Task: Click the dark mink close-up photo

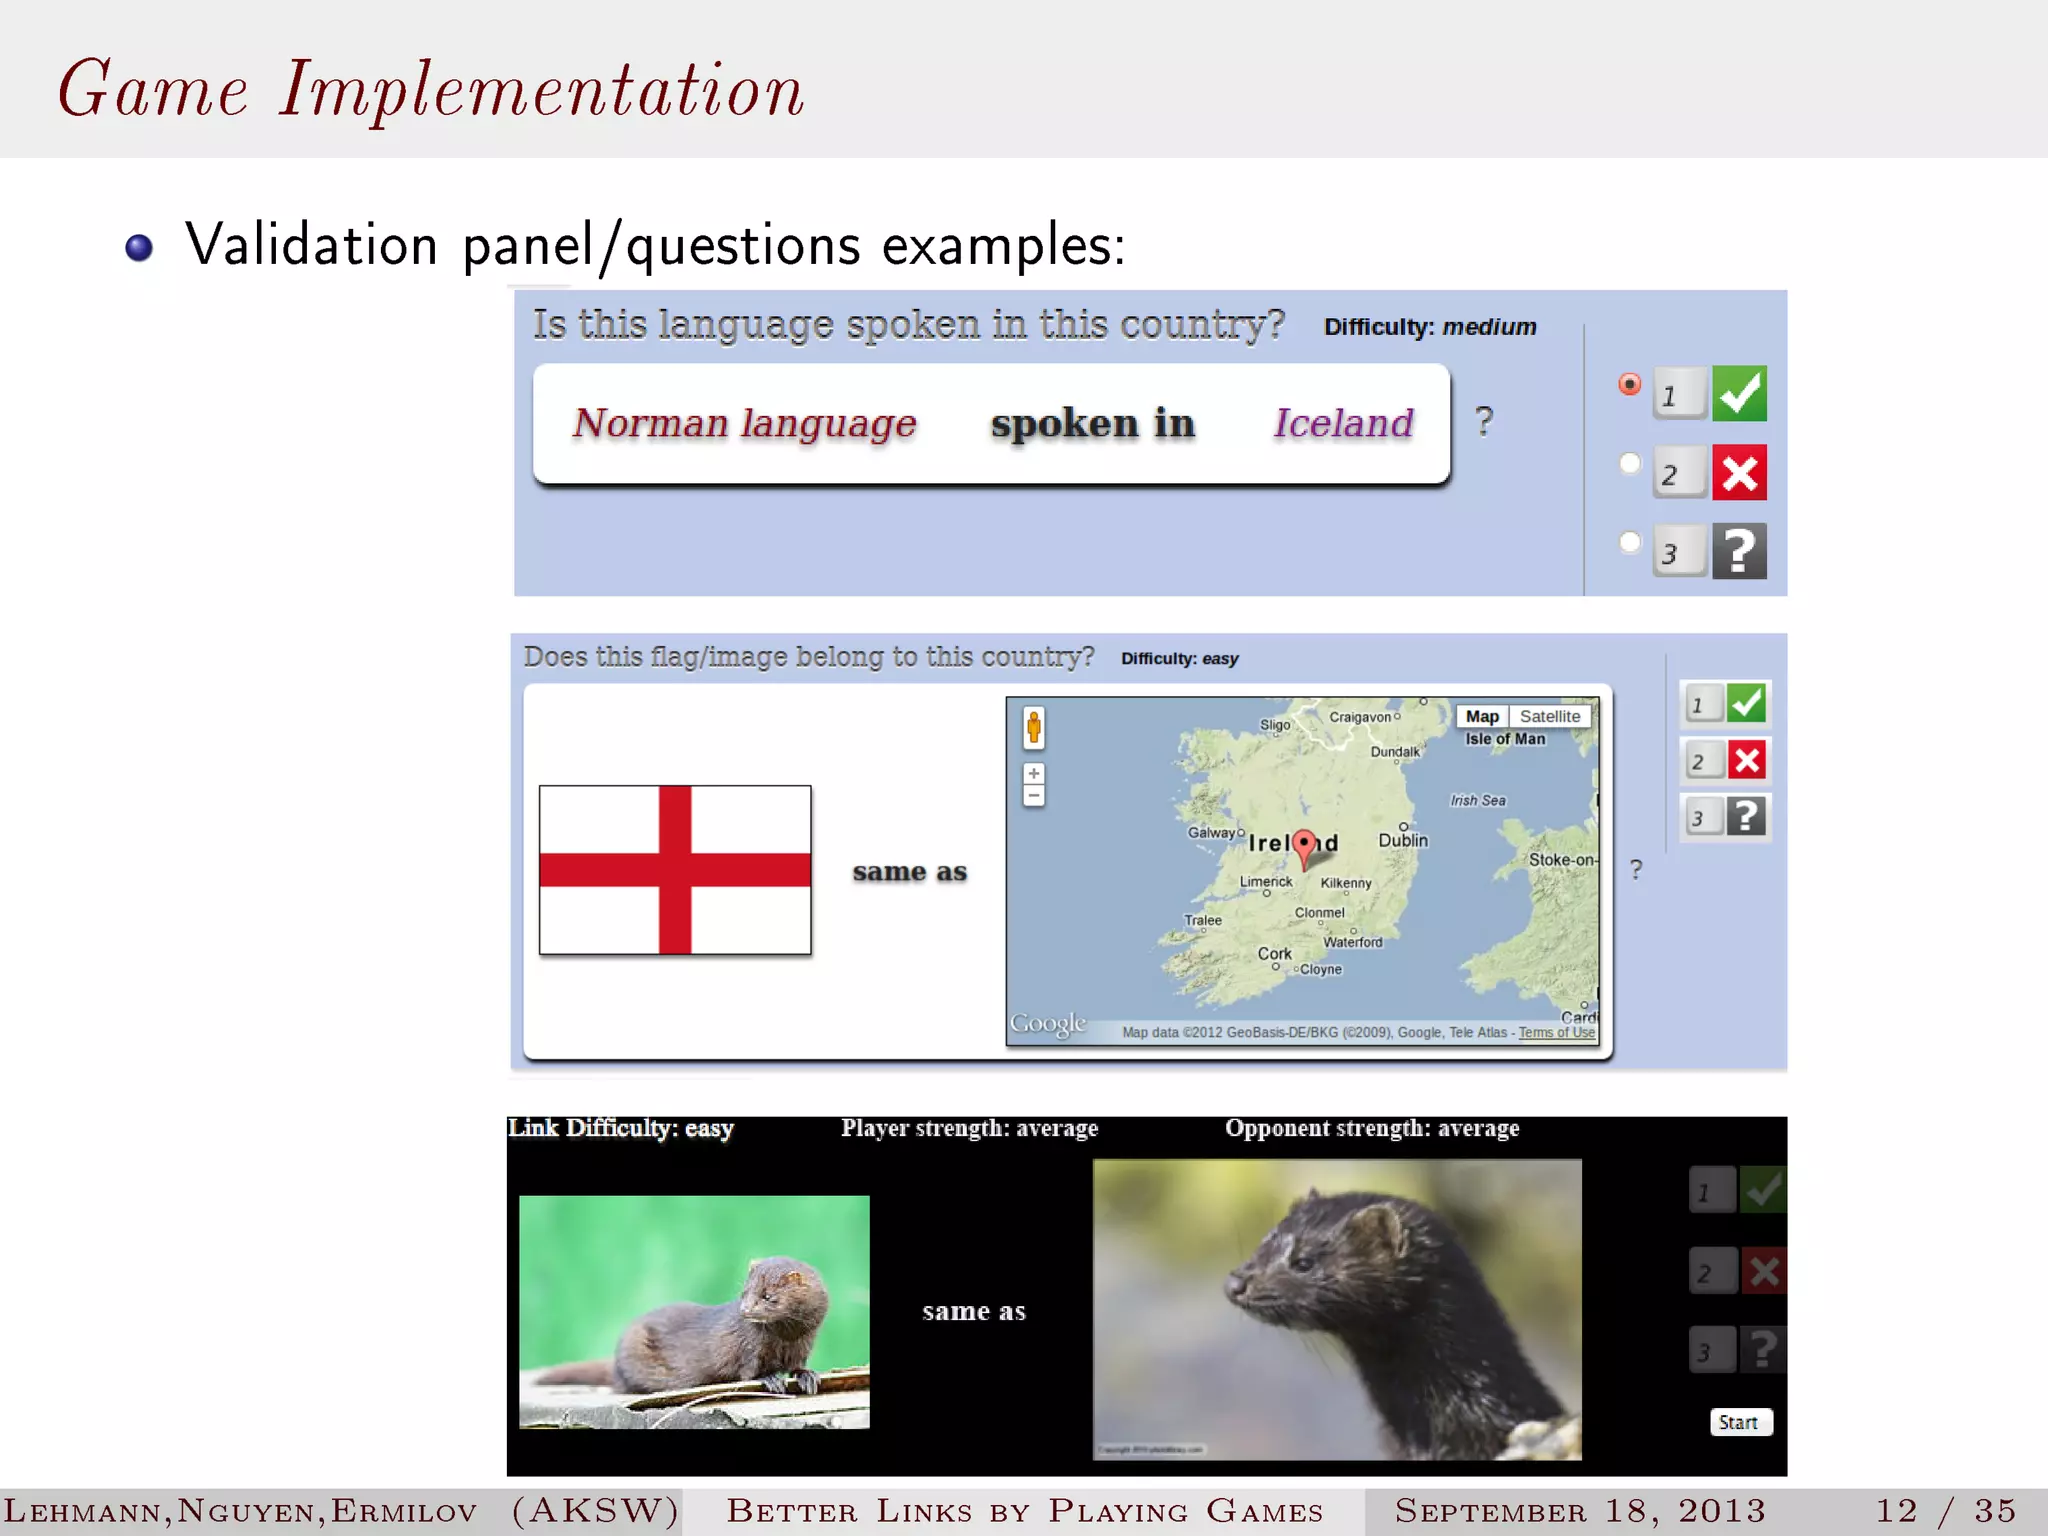Action: (1337, 1310)
